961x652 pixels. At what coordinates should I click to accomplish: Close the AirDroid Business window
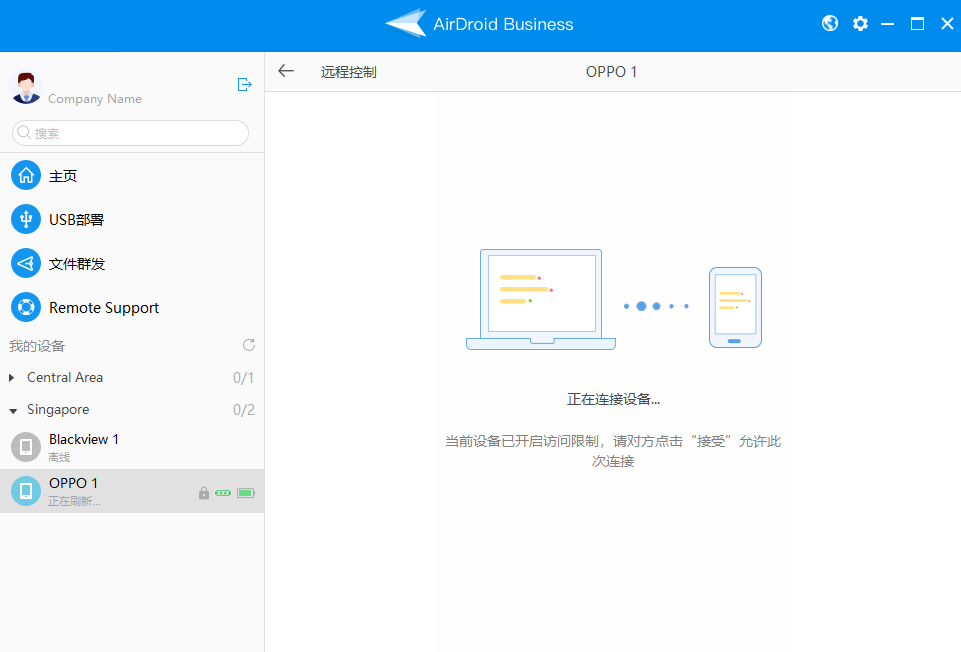pyautogui.click(x=947, y=24)
